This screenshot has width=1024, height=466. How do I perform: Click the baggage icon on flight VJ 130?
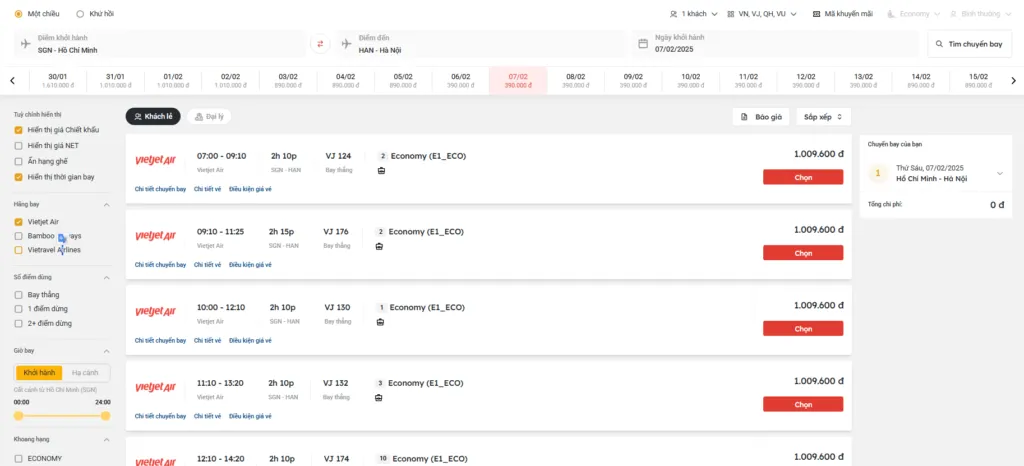point(381,322)
